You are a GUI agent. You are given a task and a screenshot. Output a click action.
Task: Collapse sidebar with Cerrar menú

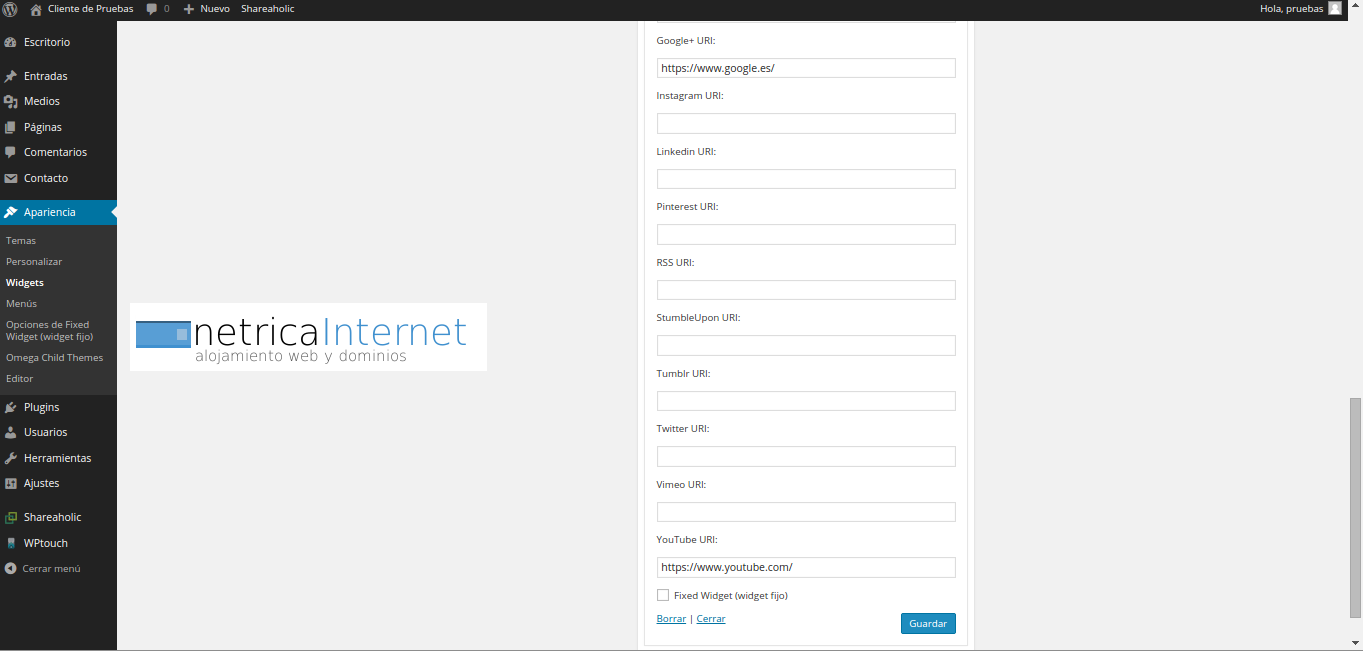tap(43, 568)
